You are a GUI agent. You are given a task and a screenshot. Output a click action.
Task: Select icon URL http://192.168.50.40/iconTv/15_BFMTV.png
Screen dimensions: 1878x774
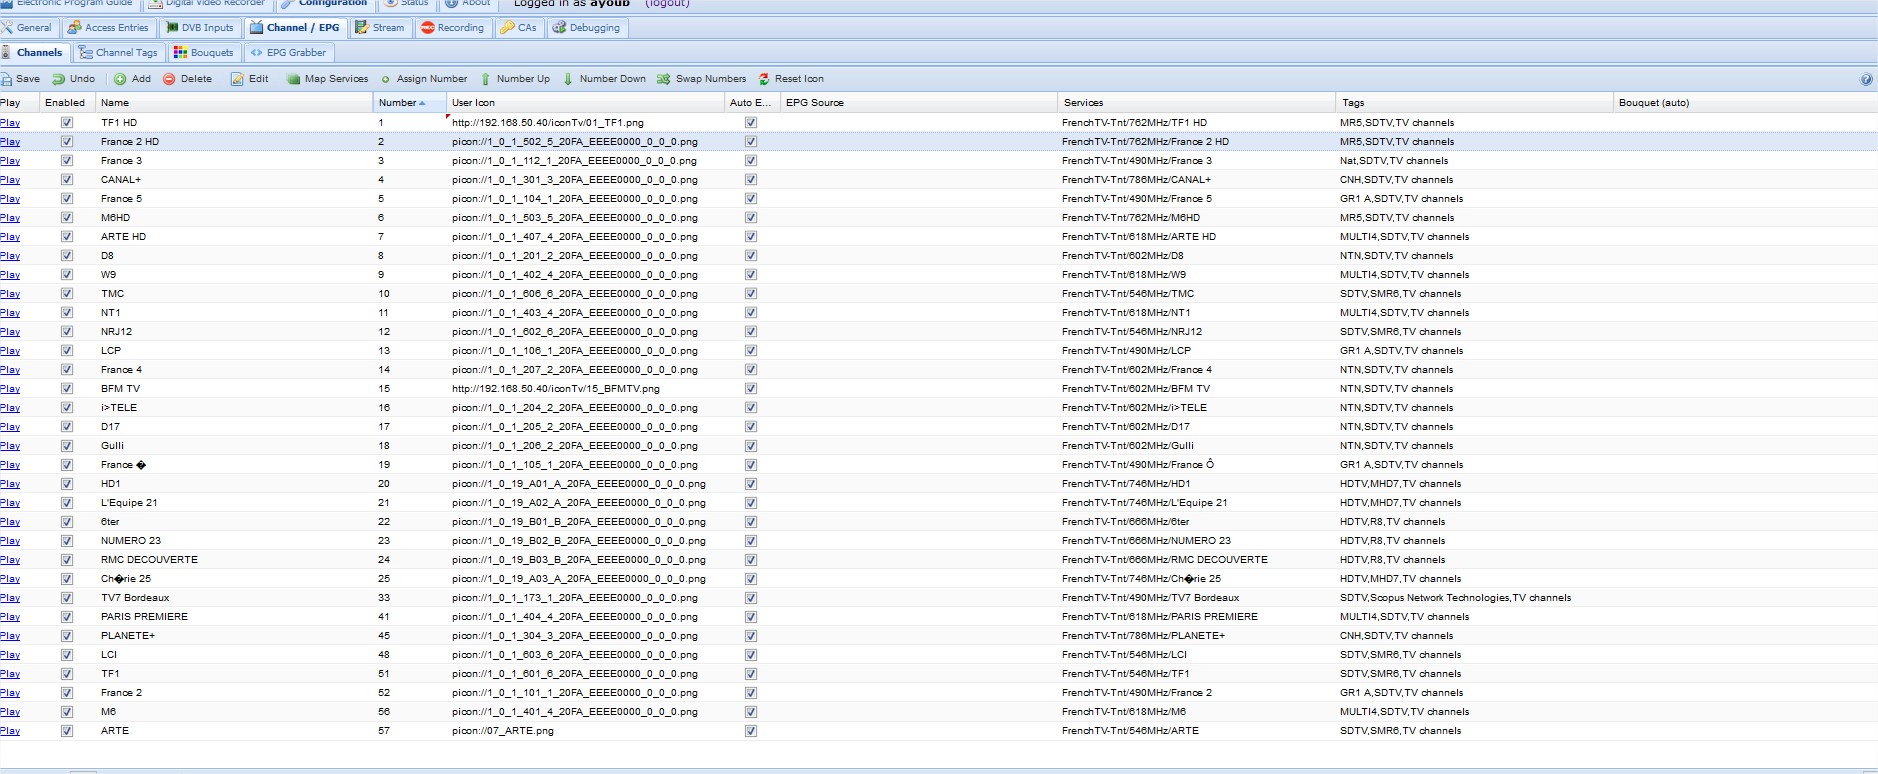(585, 389)
